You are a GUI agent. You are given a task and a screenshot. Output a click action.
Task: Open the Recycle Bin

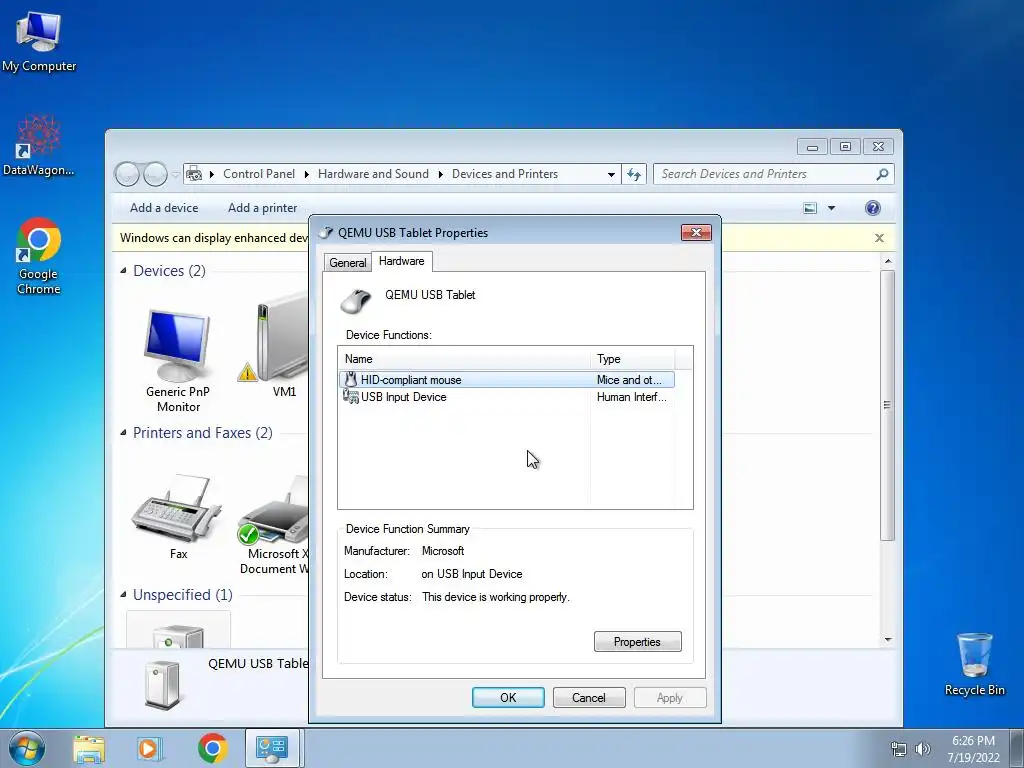(x=974, y=664)
